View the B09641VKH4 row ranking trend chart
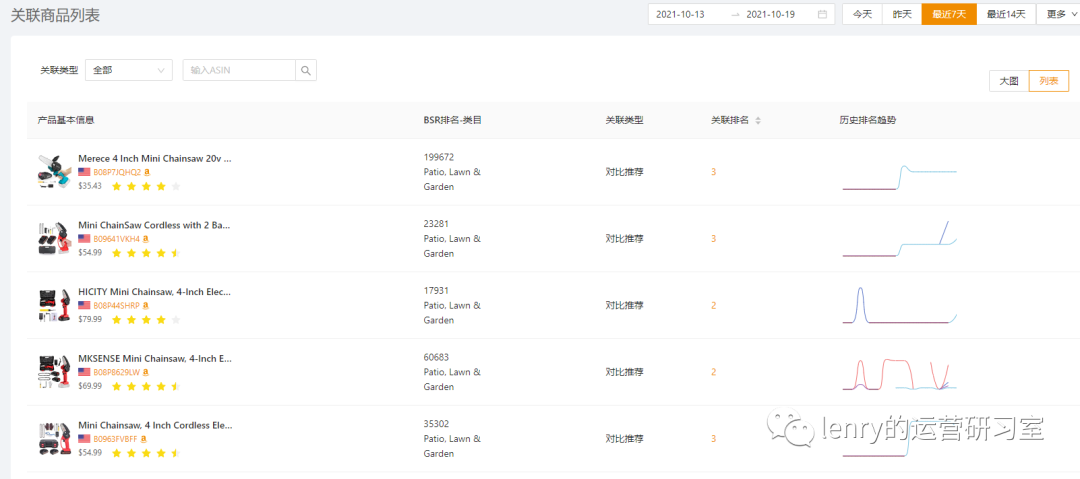 click(900, 239)
